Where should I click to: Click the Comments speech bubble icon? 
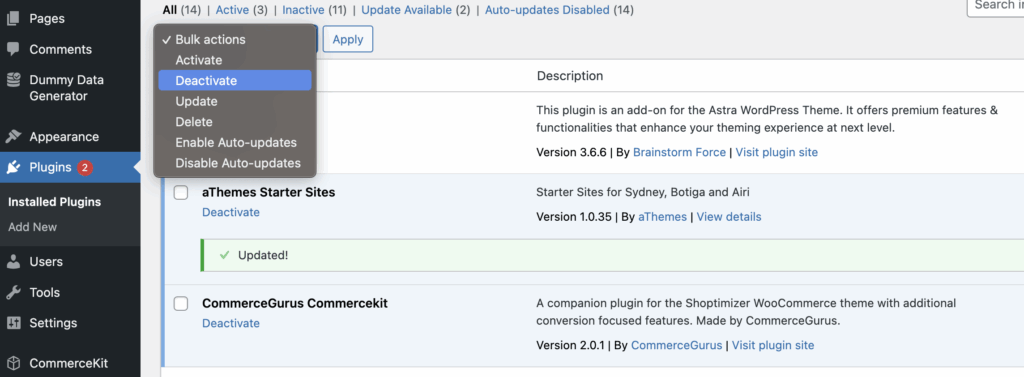pos(13,49)
